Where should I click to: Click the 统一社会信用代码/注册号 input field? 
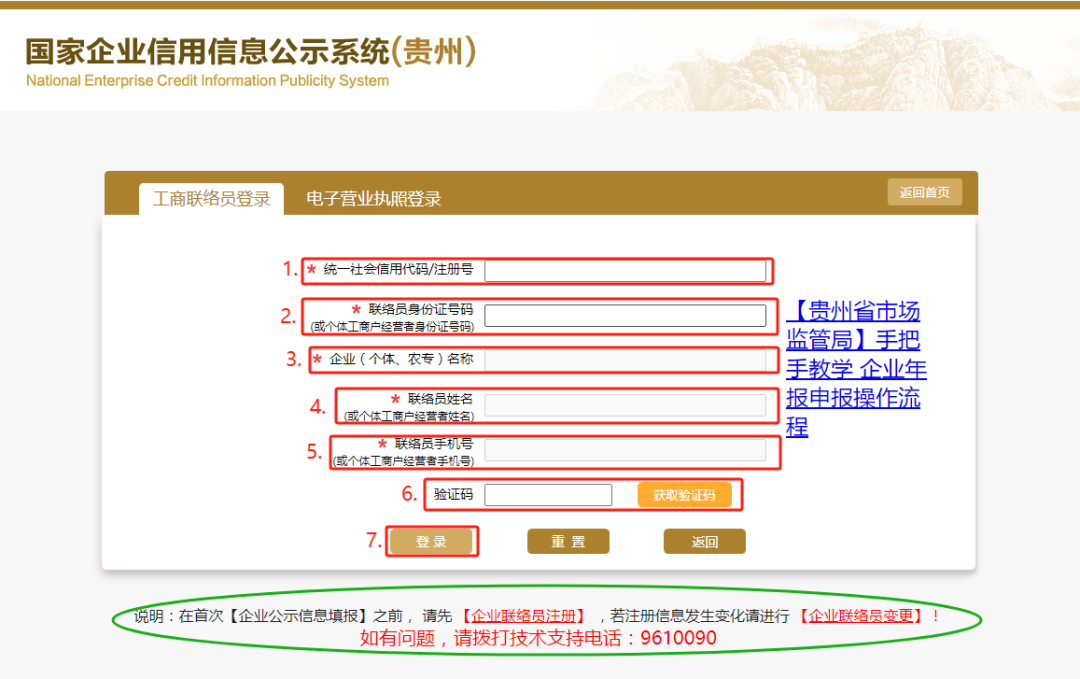coord(628,270)
